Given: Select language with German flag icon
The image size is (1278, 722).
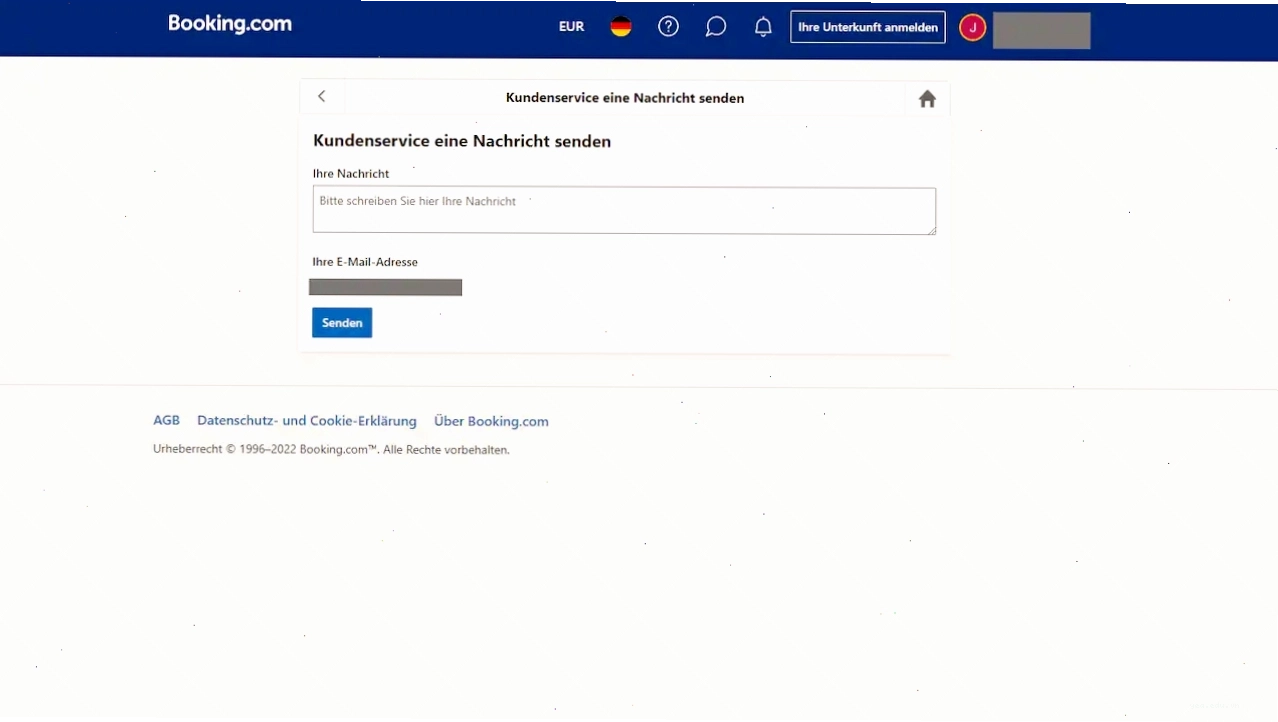Looking at the screenshot, I should 621,27.
